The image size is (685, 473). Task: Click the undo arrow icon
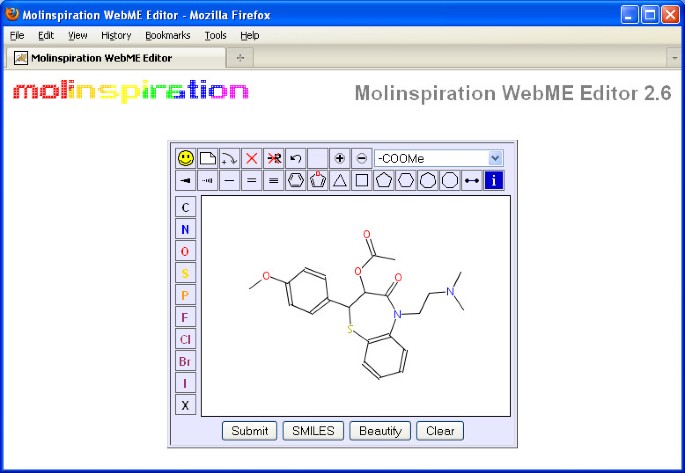296,158
